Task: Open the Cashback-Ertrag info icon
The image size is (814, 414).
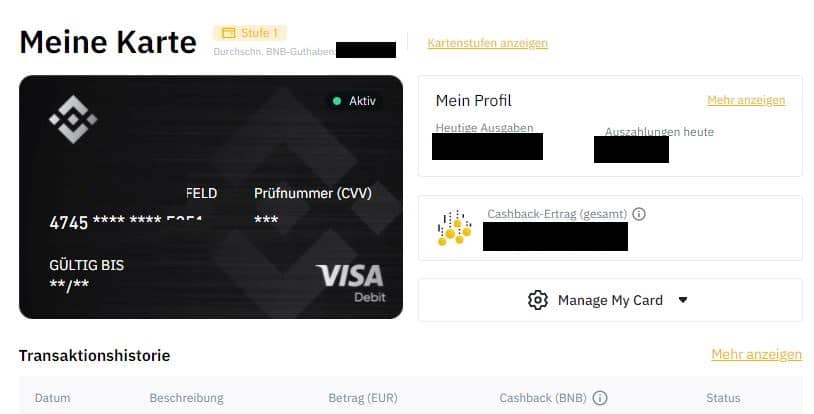Action: click(639, 214)
